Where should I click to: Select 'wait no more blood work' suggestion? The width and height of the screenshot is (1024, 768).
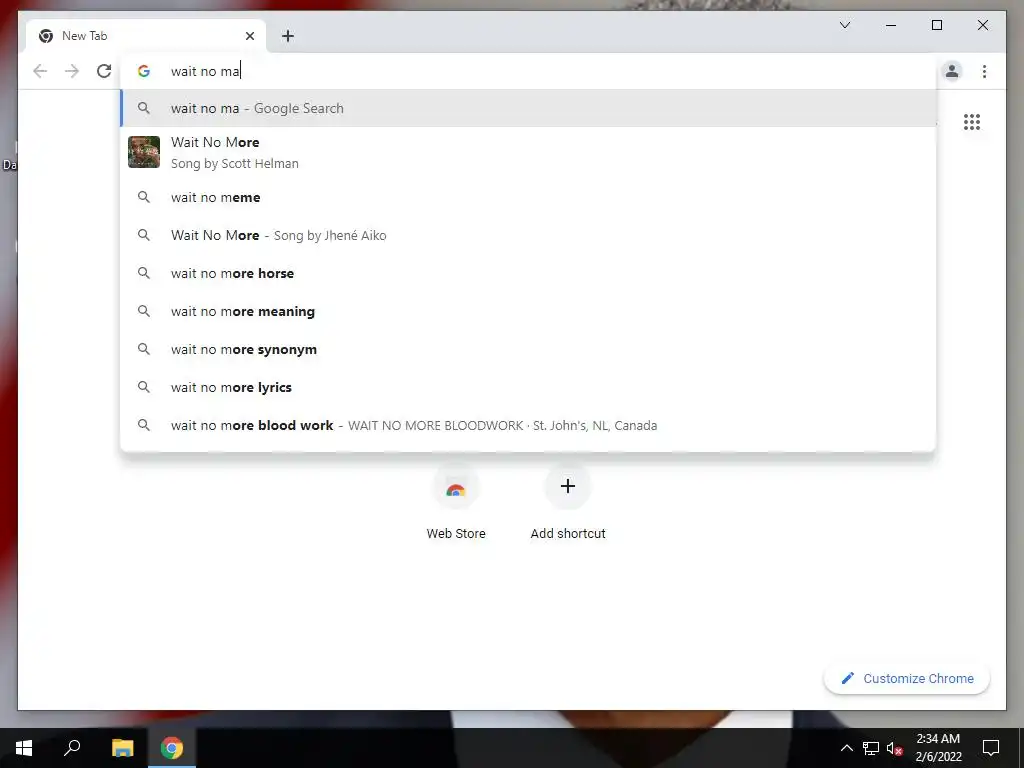[x=528, y=424]
